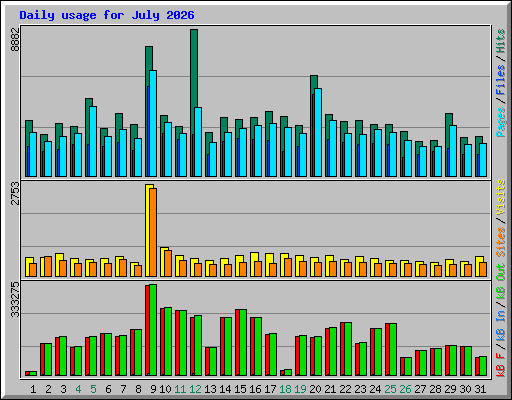
Task: Click green day number 19 label
Action: pos(300,389)
